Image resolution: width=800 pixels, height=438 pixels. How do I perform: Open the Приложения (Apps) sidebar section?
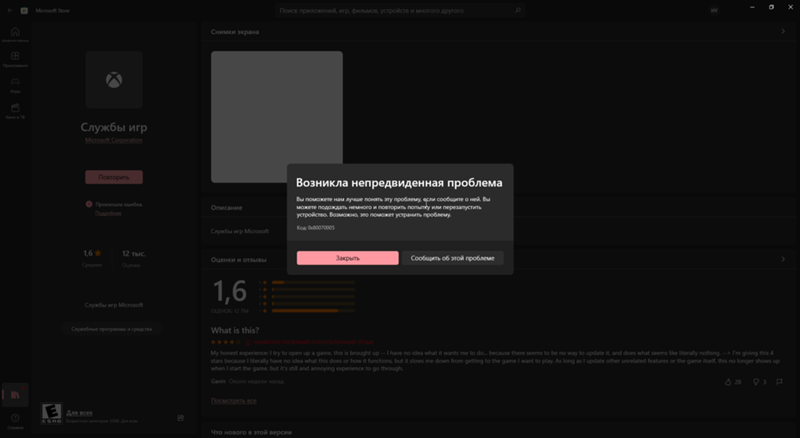pyautogui.click(x=15, y=59)
